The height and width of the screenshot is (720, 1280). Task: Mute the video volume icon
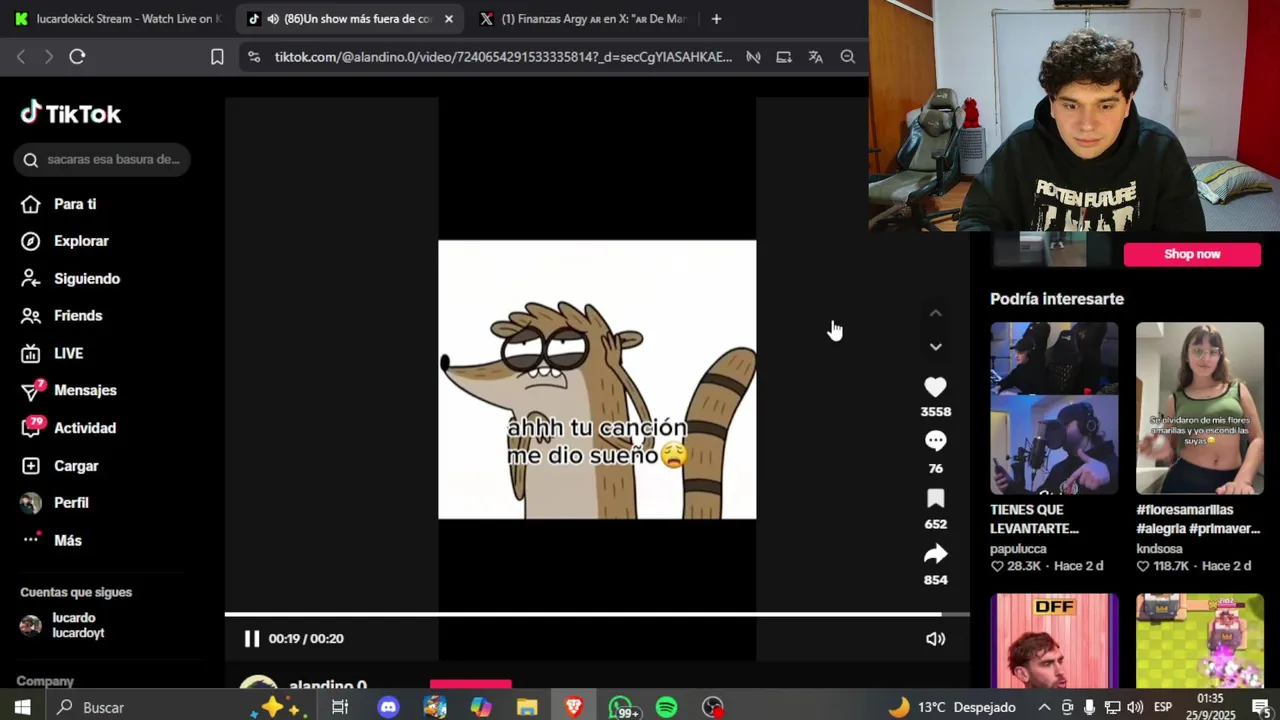(x=935, y=639)
